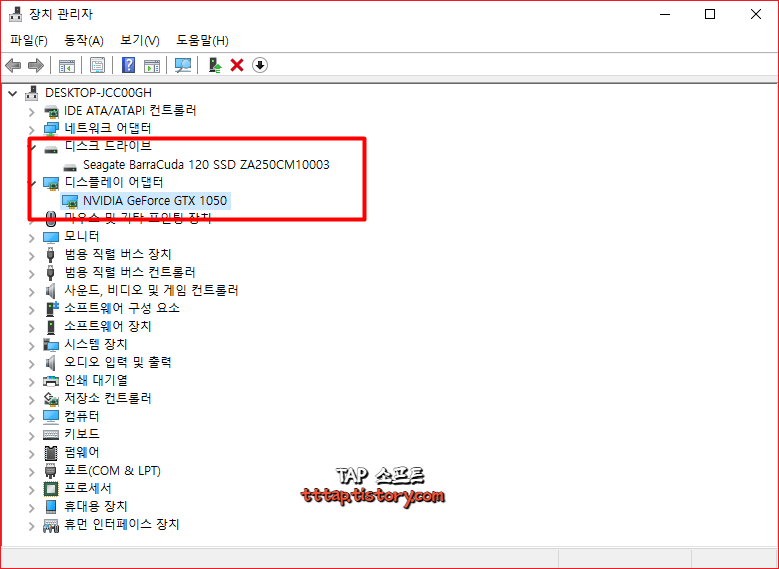Select the 오디오 입력 및 출력 label
Image resolution: width=779 pixels, height=569 pixels.
point(118,362)
